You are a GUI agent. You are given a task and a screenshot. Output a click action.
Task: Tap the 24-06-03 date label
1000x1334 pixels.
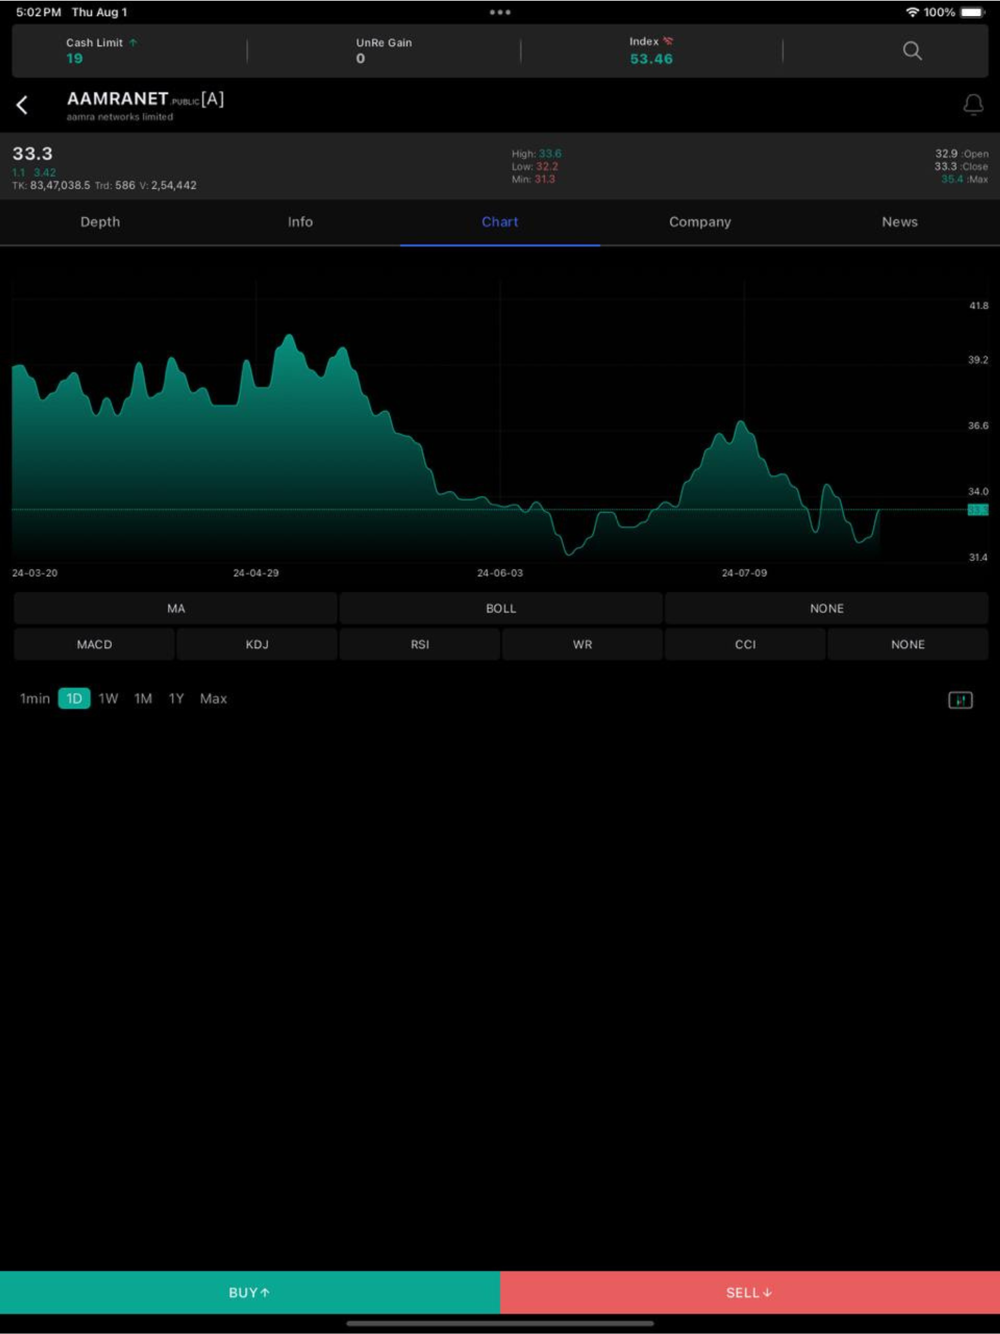point(500,573)
